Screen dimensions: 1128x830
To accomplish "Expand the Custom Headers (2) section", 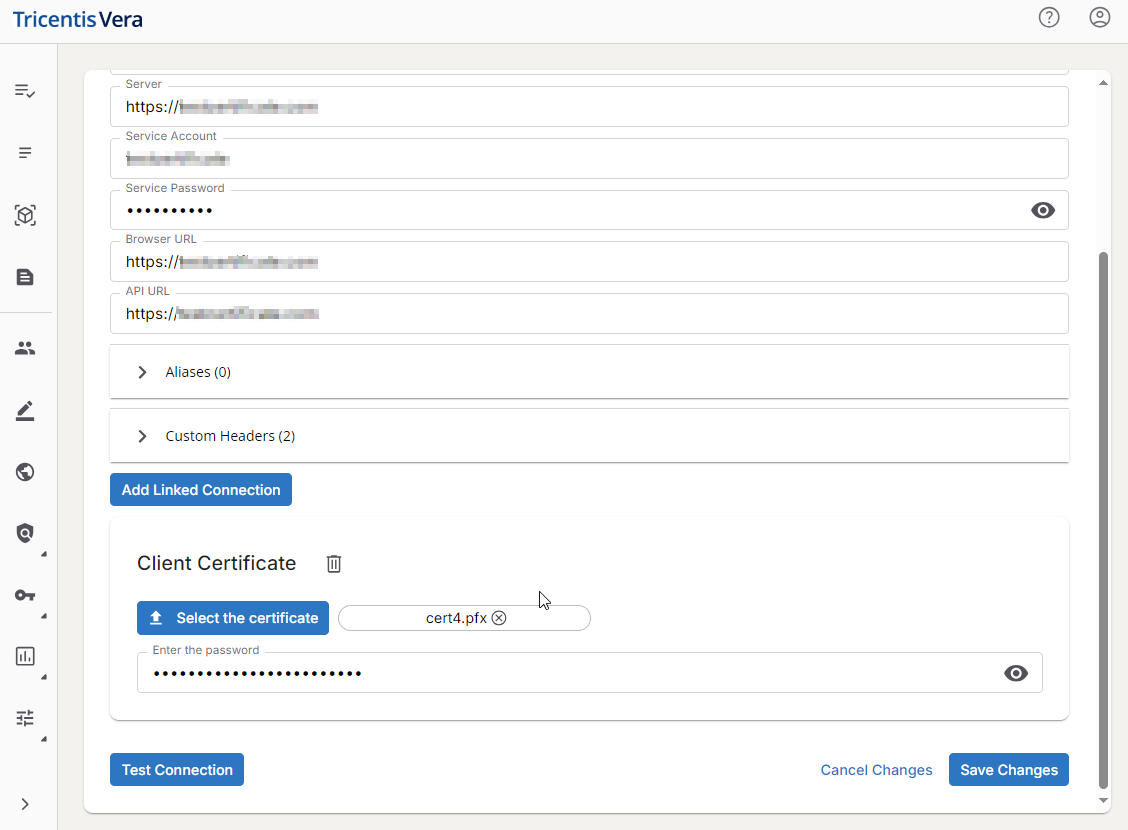I will pos(142,436).
